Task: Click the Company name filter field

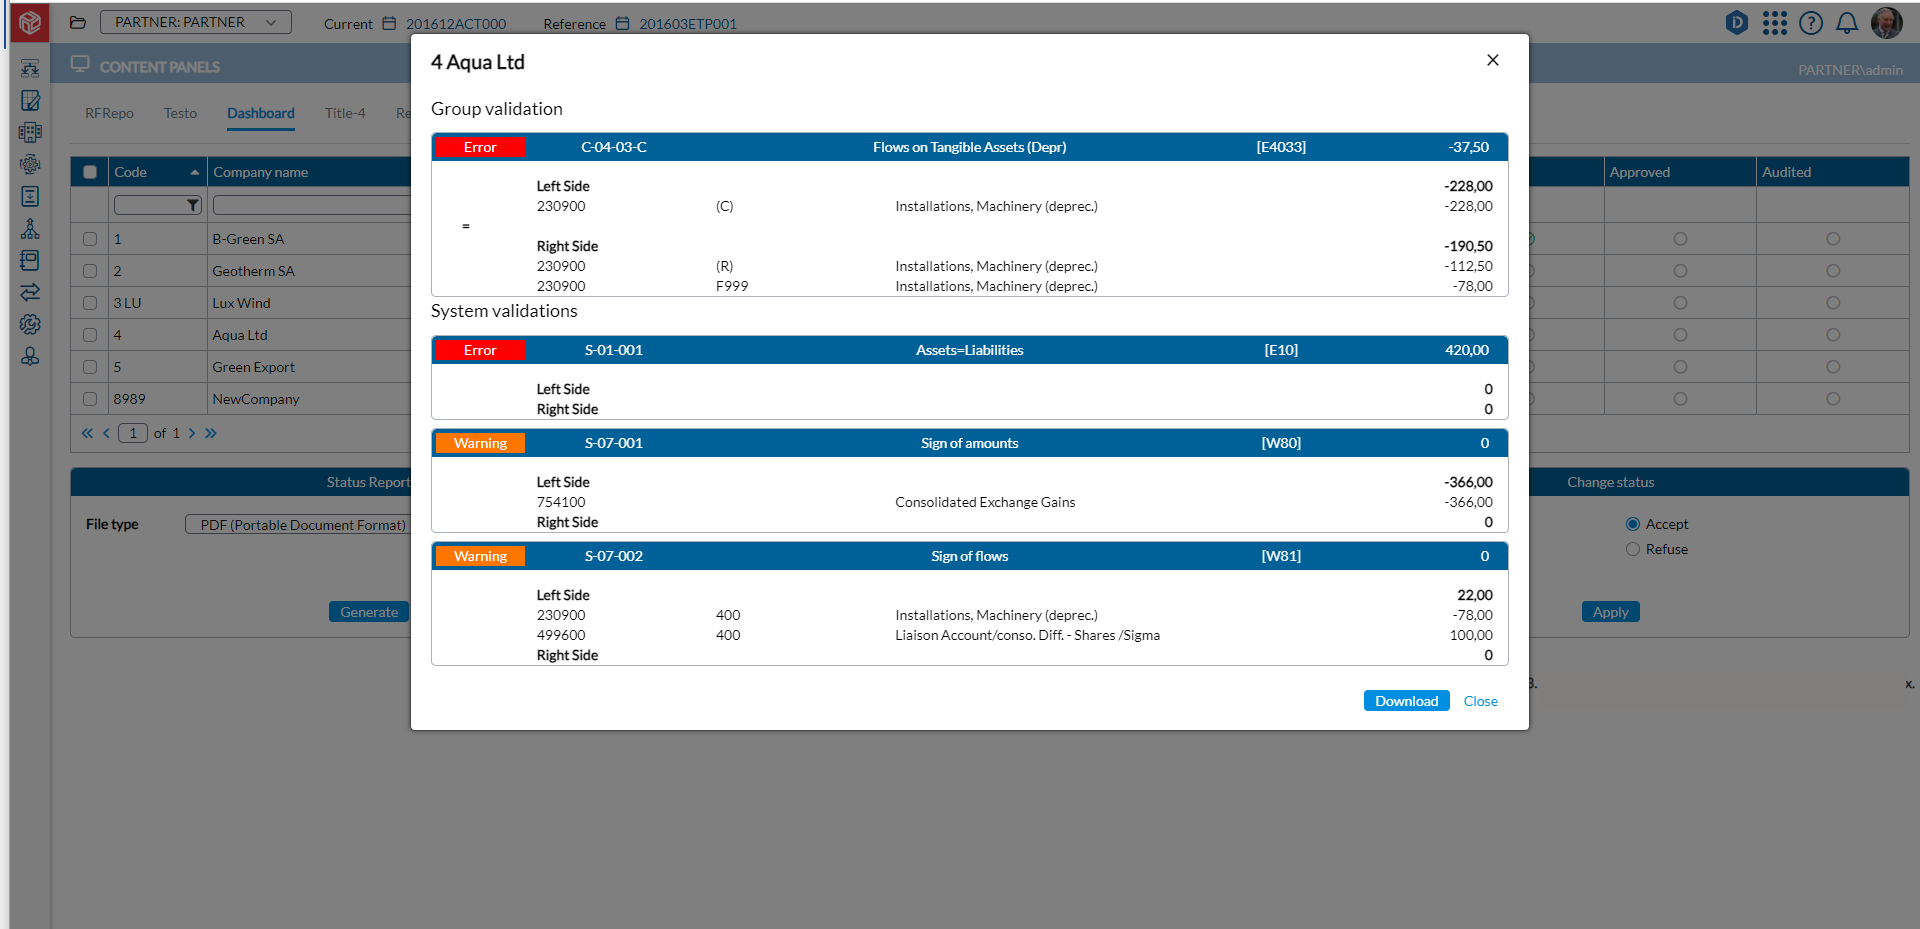Action: point(312,205)
